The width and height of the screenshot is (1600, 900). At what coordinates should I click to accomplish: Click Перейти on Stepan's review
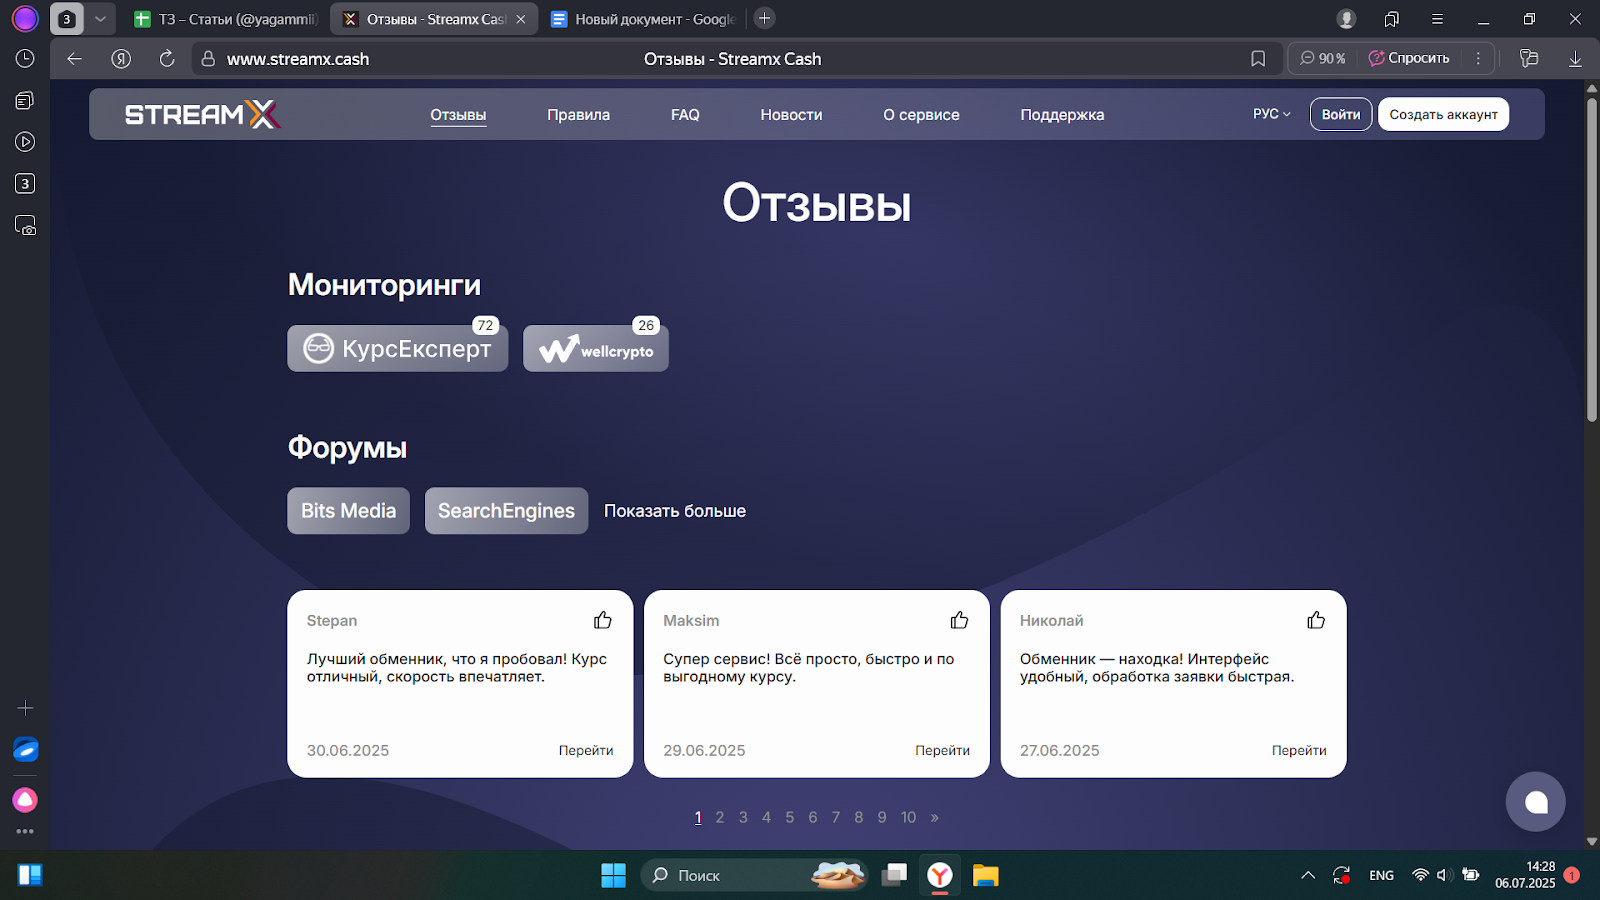pyautogui.click(x=586, y=750)
